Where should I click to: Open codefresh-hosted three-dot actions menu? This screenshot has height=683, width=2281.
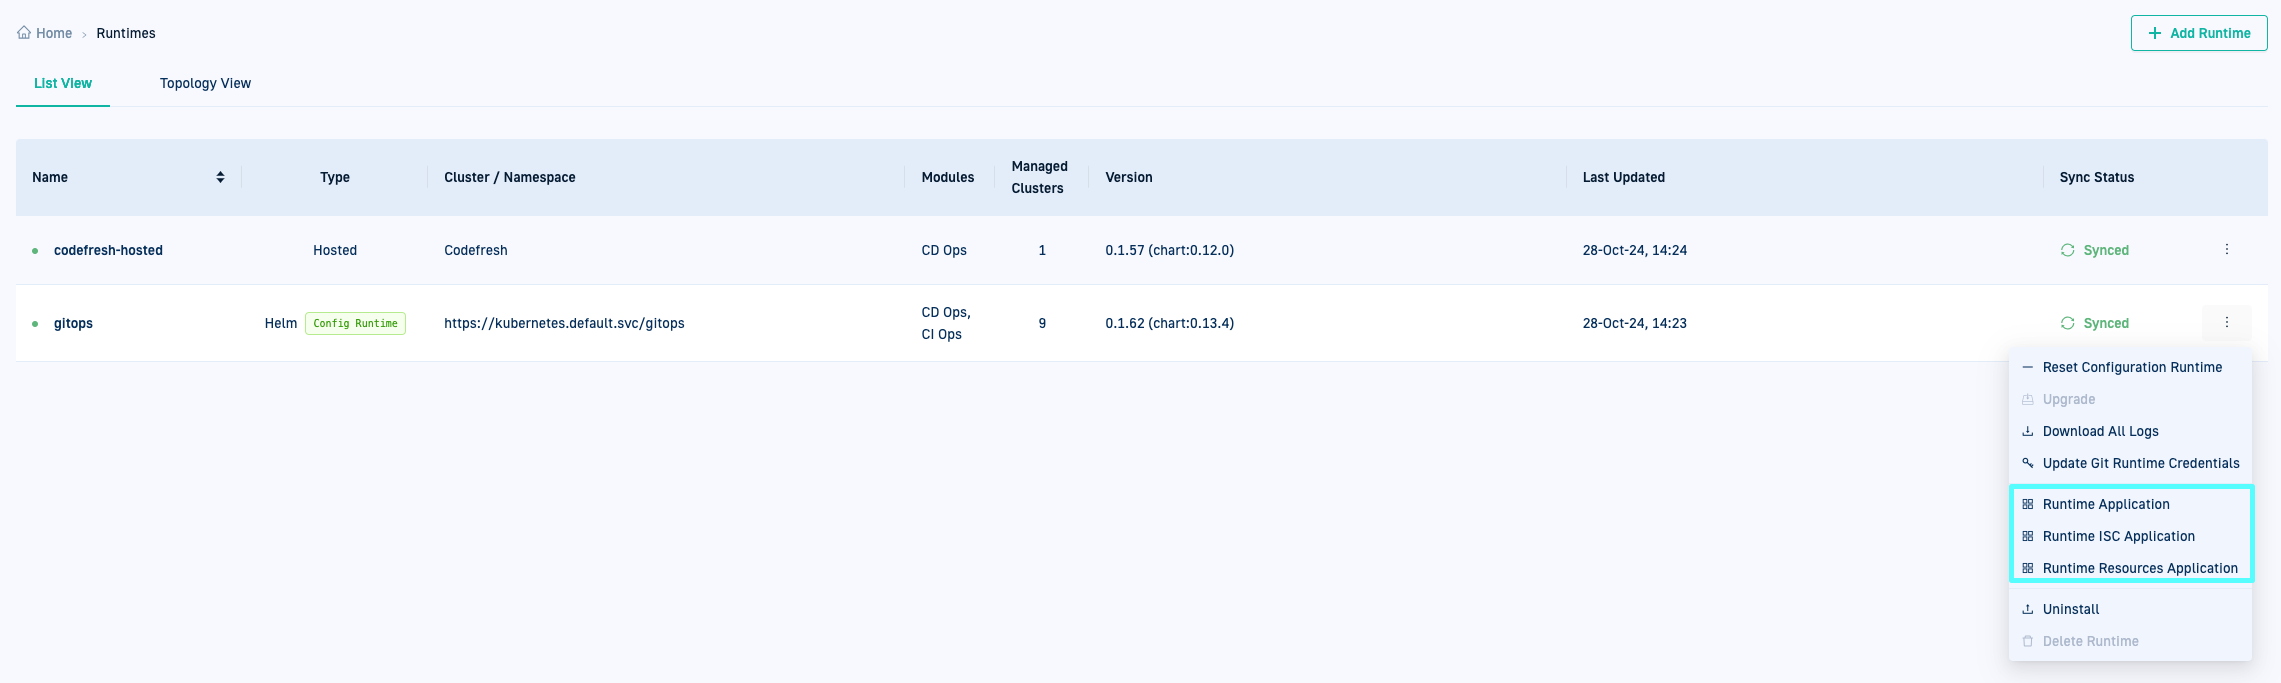pyautogui.click(x=2226, y=249)
